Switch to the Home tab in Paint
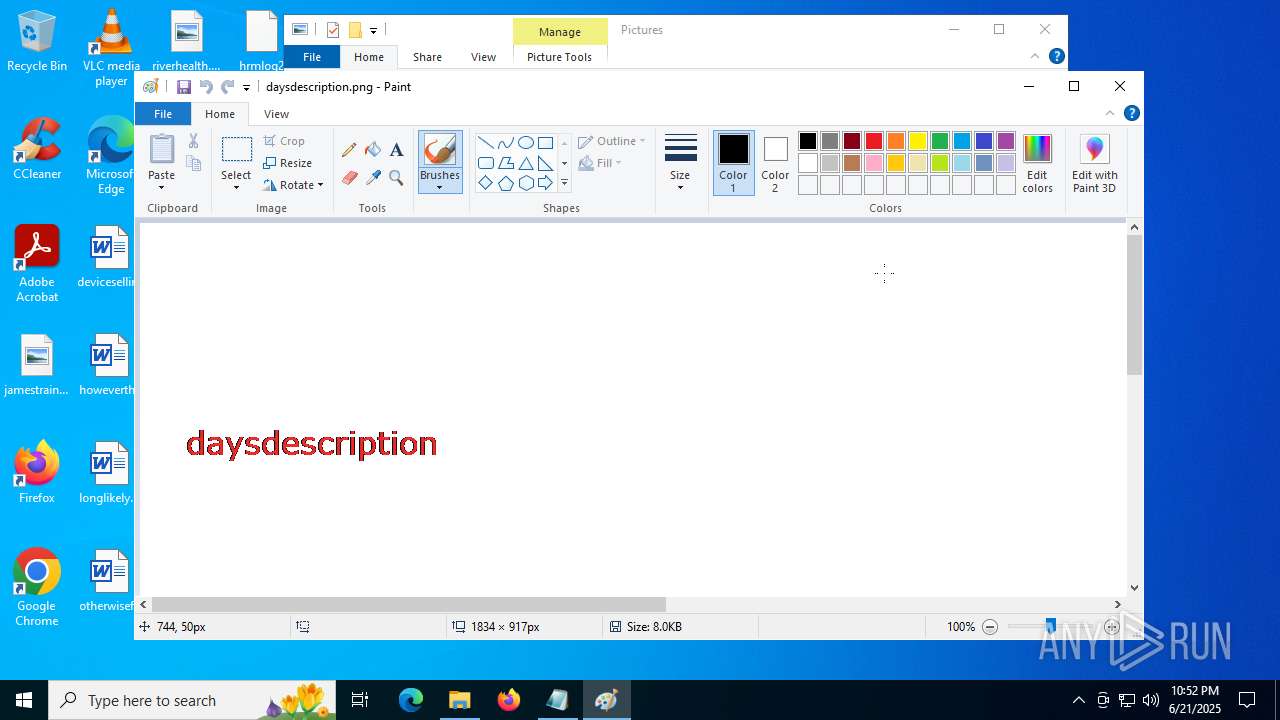 (x=220, y=114)
